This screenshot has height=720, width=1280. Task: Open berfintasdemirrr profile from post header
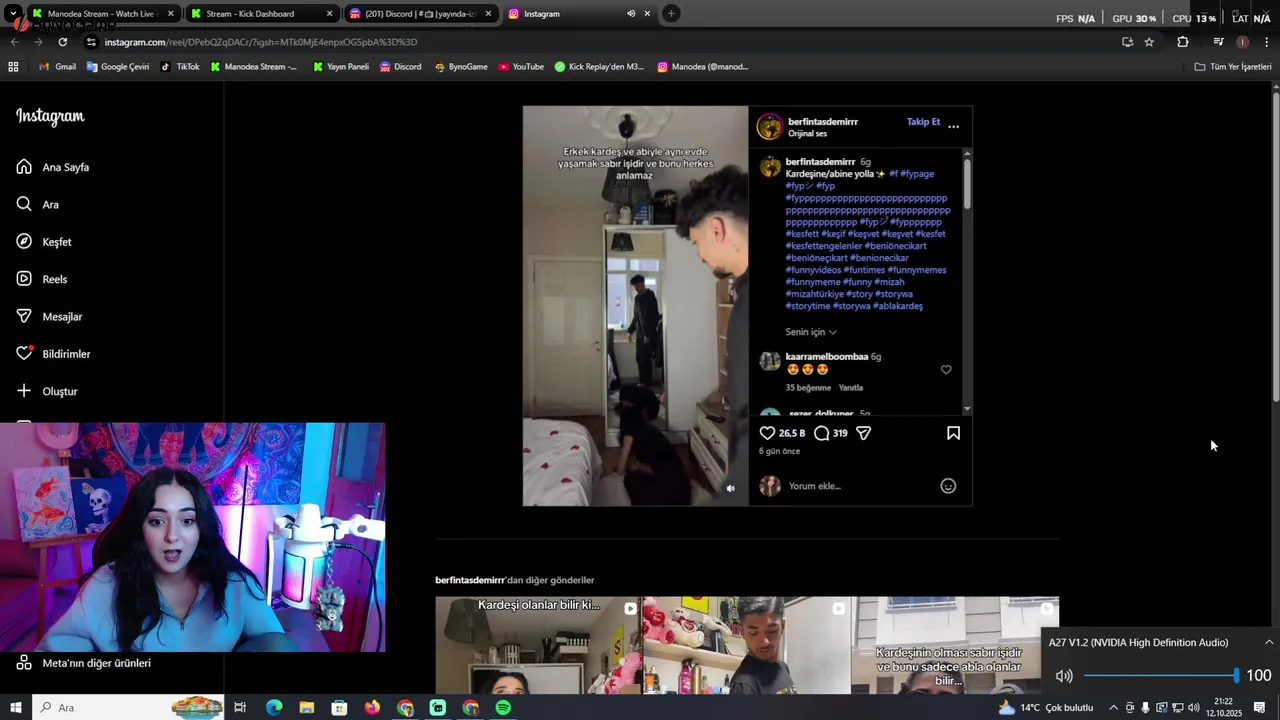pyautogui.click(x=823, y=122)
